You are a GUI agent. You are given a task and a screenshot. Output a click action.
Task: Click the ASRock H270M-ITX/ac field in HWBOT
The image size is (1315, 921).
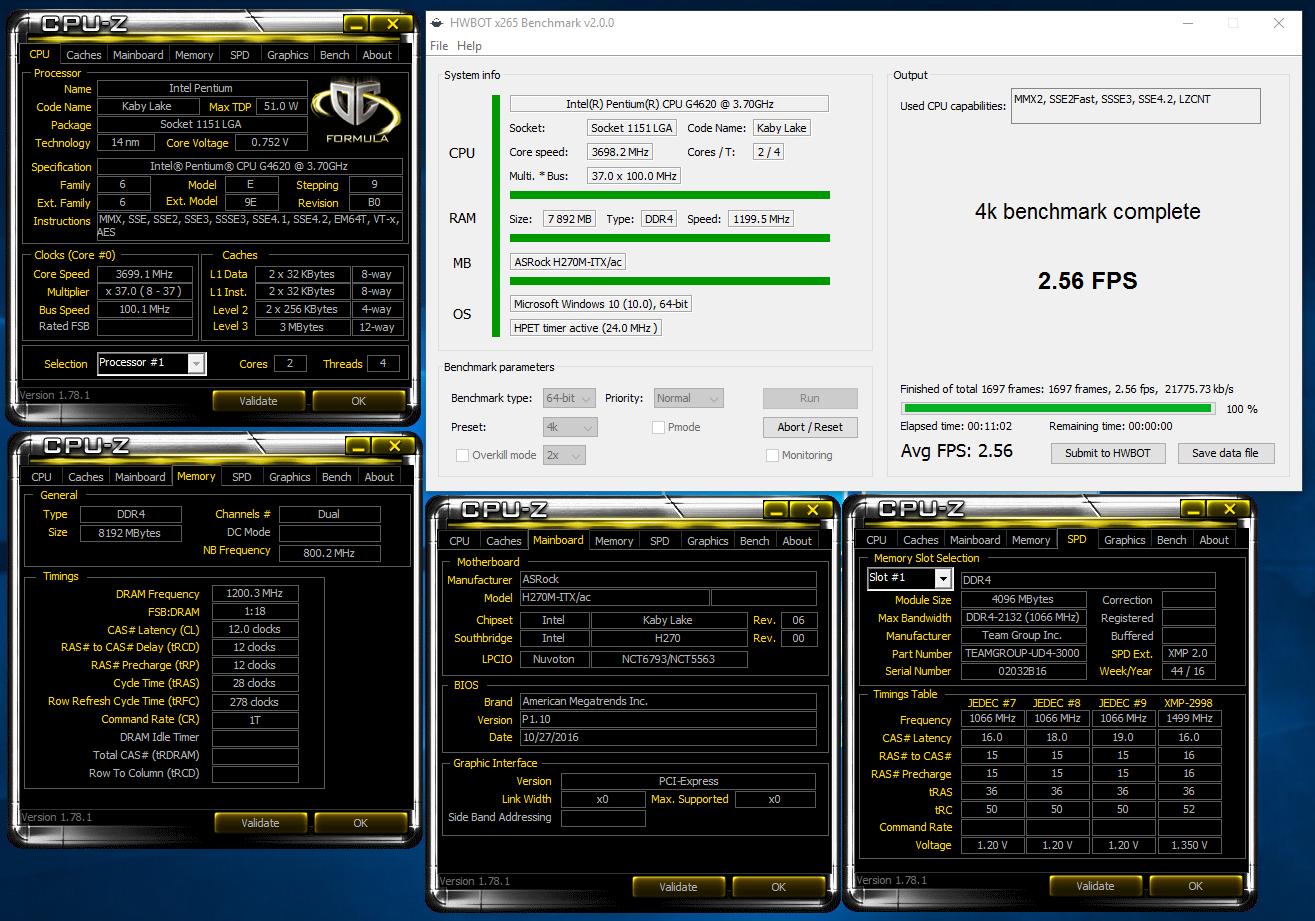pyautogui.click(x=568, y=262)
